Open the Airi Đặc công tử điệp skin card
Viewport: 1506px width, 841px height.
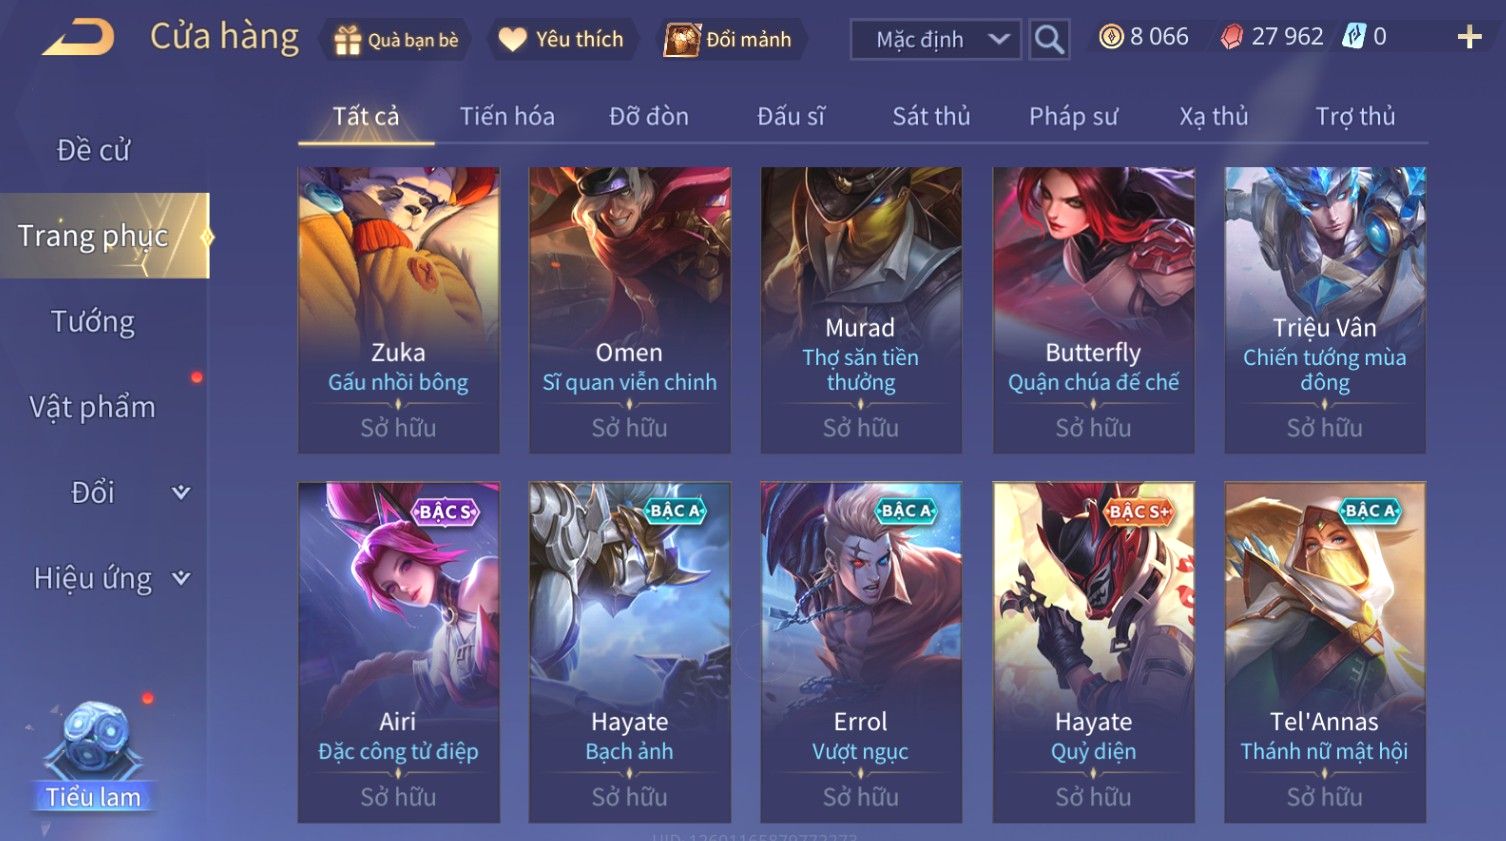tap(398, 652)
